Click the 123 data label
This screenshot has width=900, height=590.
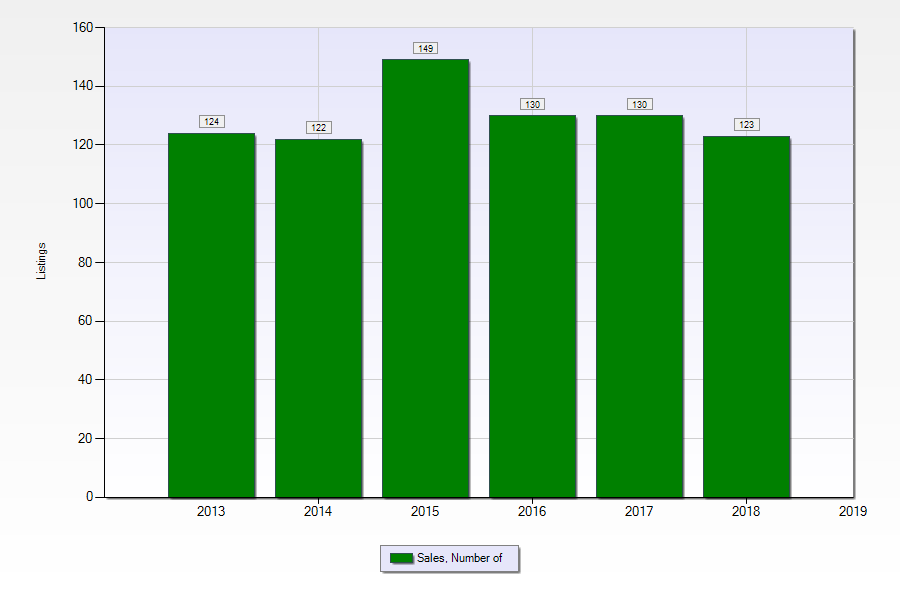(x=747, y=125)
